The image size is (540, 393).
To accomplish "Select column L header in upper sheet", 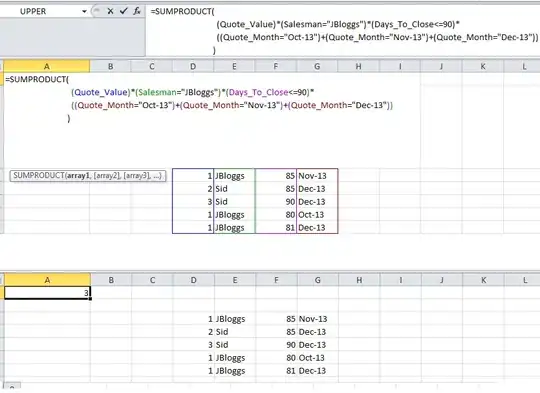I will (x=522, y=66).
